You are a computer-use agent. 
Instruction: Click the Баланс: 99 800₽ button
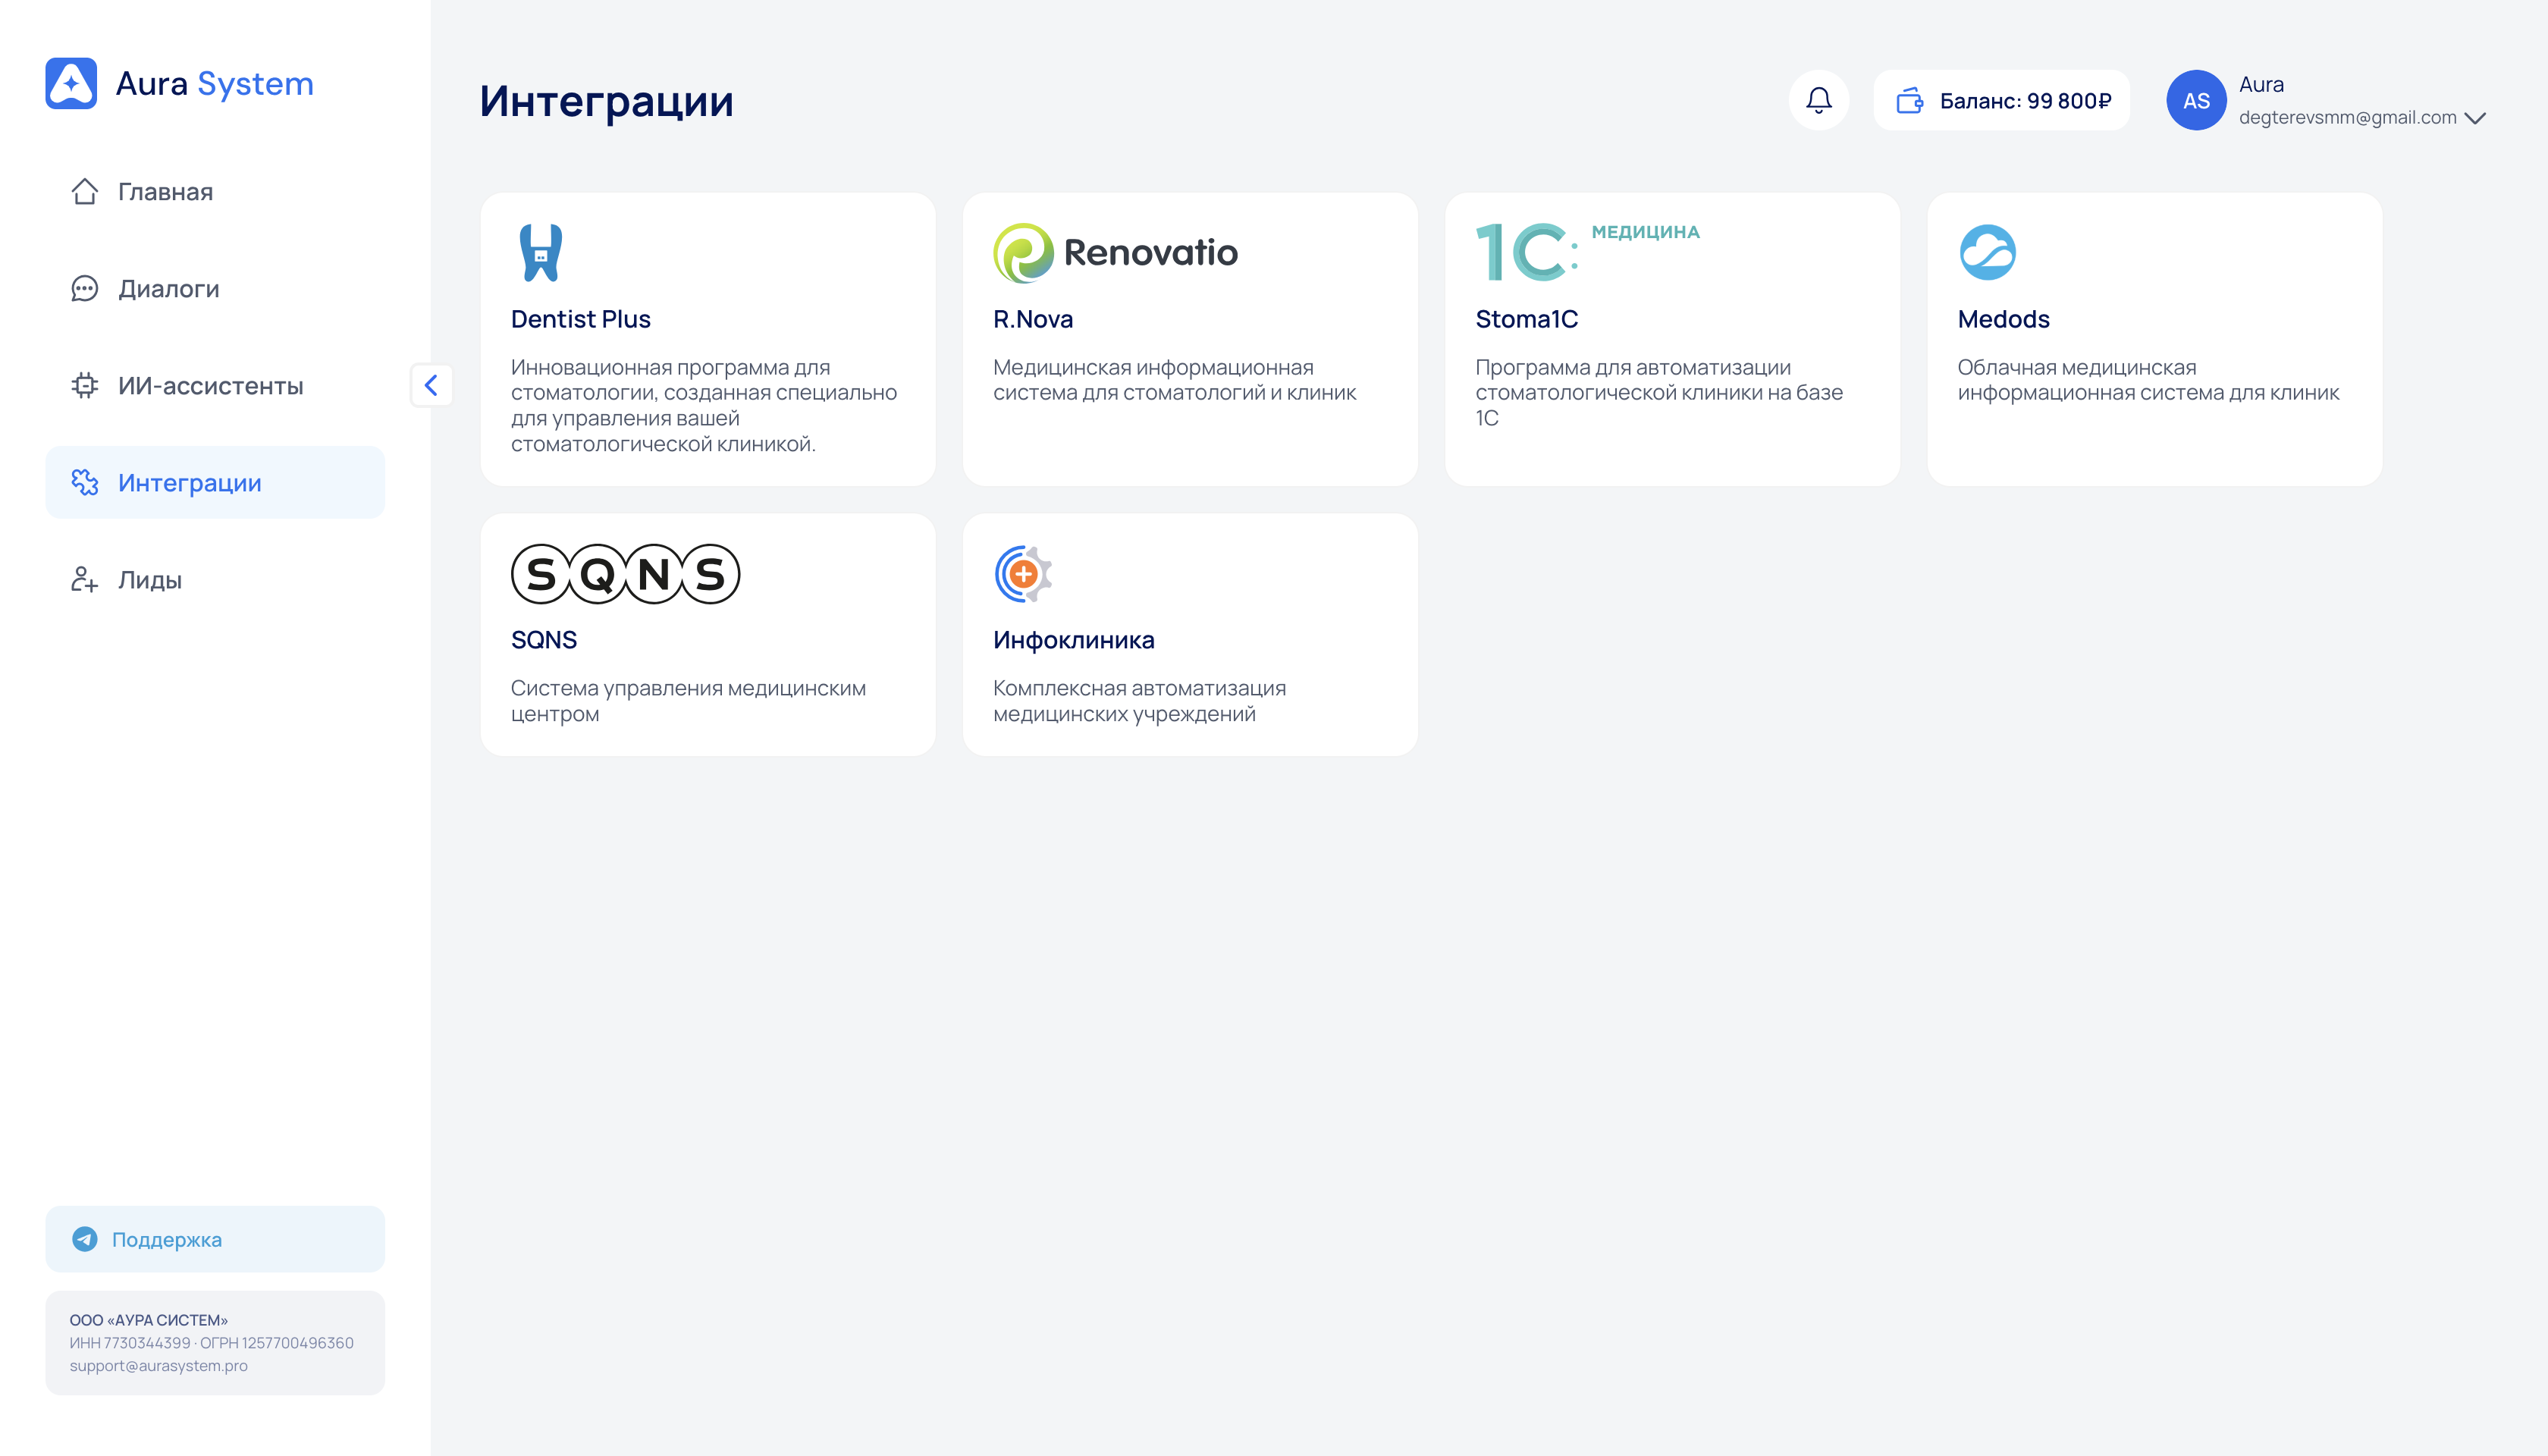click(2024, 100)
